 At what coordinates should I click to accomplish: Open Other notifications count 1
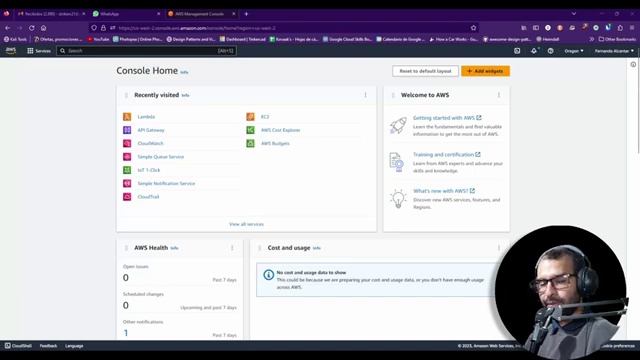tap(126, 333)
